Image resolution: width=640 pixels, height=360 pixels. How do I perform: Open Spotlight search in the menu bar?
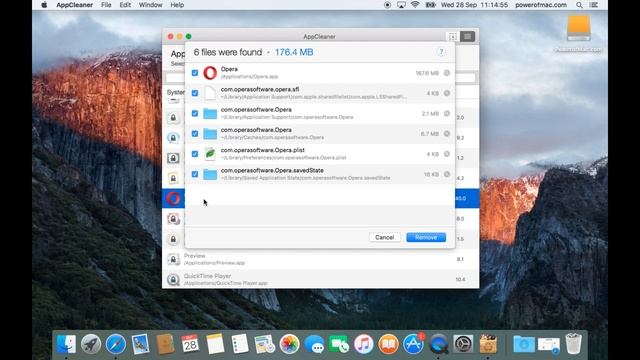(579, 5)
